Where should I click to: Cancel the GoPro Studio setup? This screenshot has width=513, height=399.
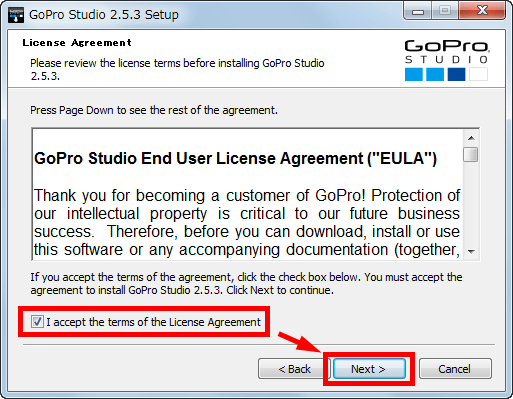point(455,369)
